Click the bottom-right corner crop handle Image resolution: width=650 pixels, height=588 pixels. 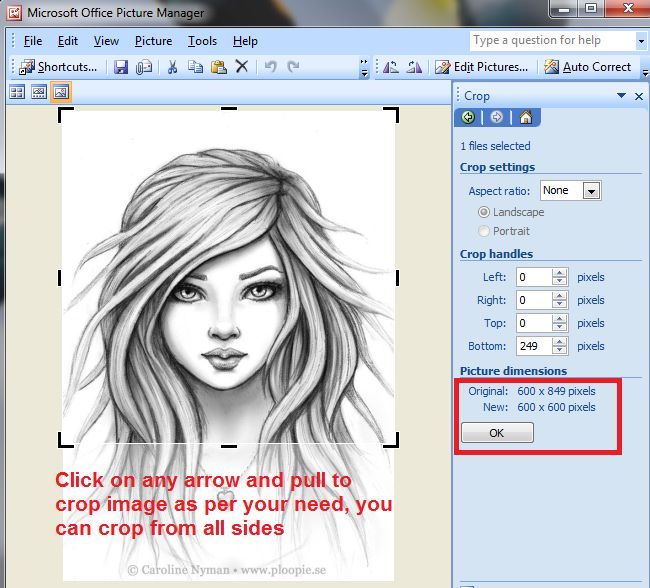(x=391, y=440)
